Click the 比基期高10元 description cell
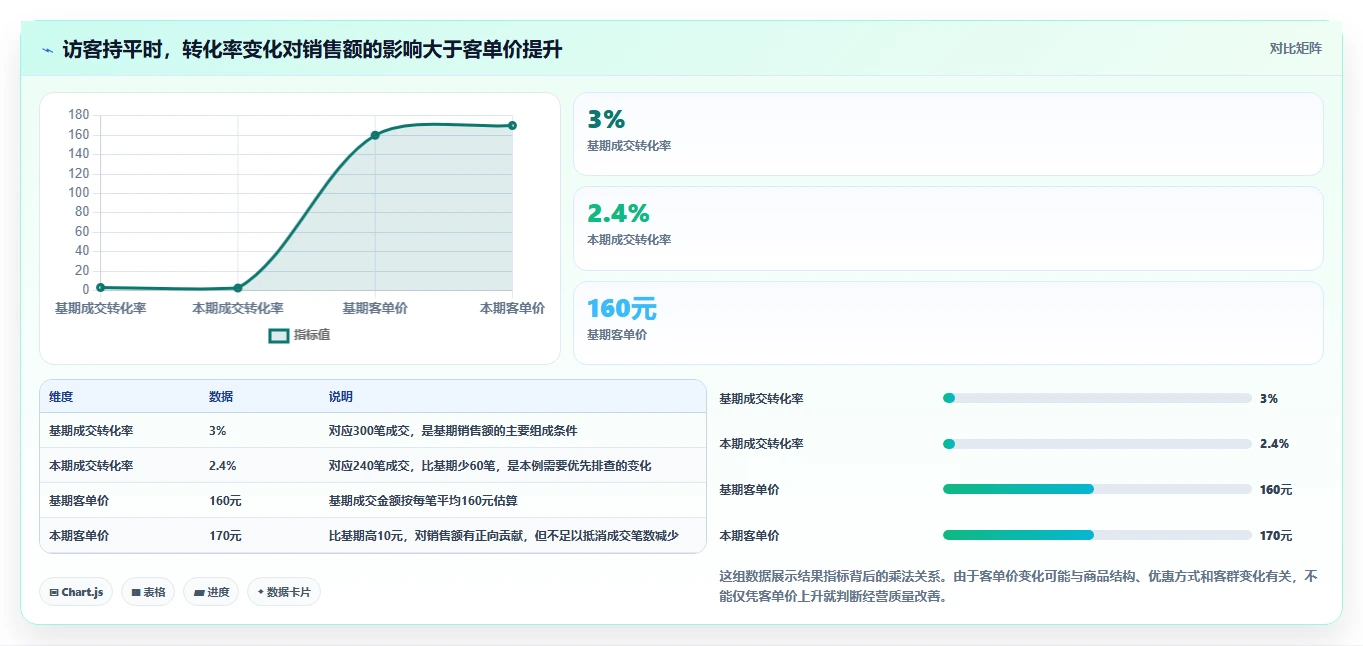The height and width of the screenshot is (646, 1363). [x=504, y=536]
